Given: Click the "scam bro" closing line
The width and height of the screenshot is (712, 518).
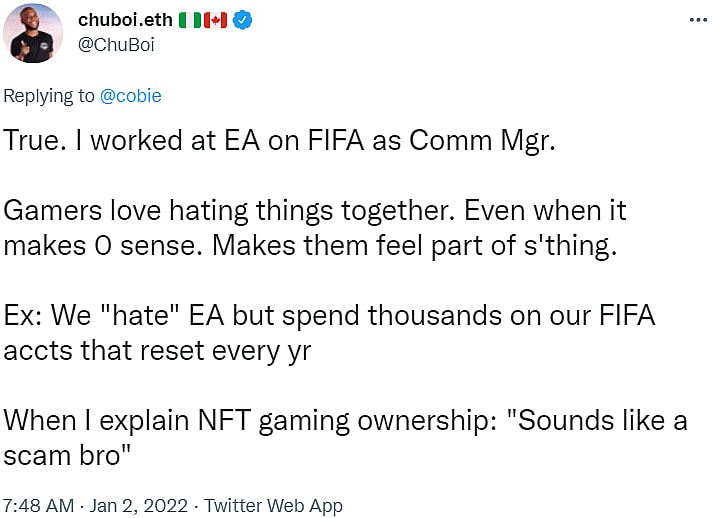Looking at the screenshot, I should click(x=81, y=454).
